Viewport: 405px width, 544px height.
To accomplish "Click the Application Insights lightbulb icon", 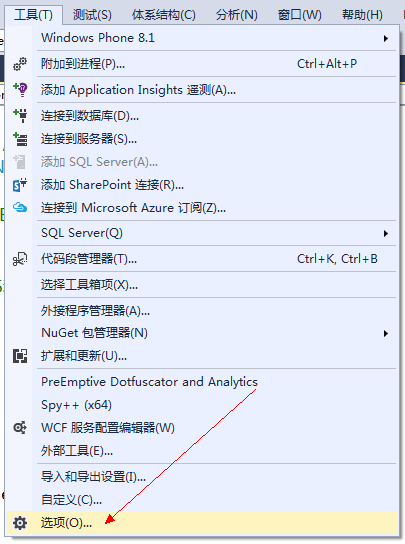I will (x=20, y=90).
